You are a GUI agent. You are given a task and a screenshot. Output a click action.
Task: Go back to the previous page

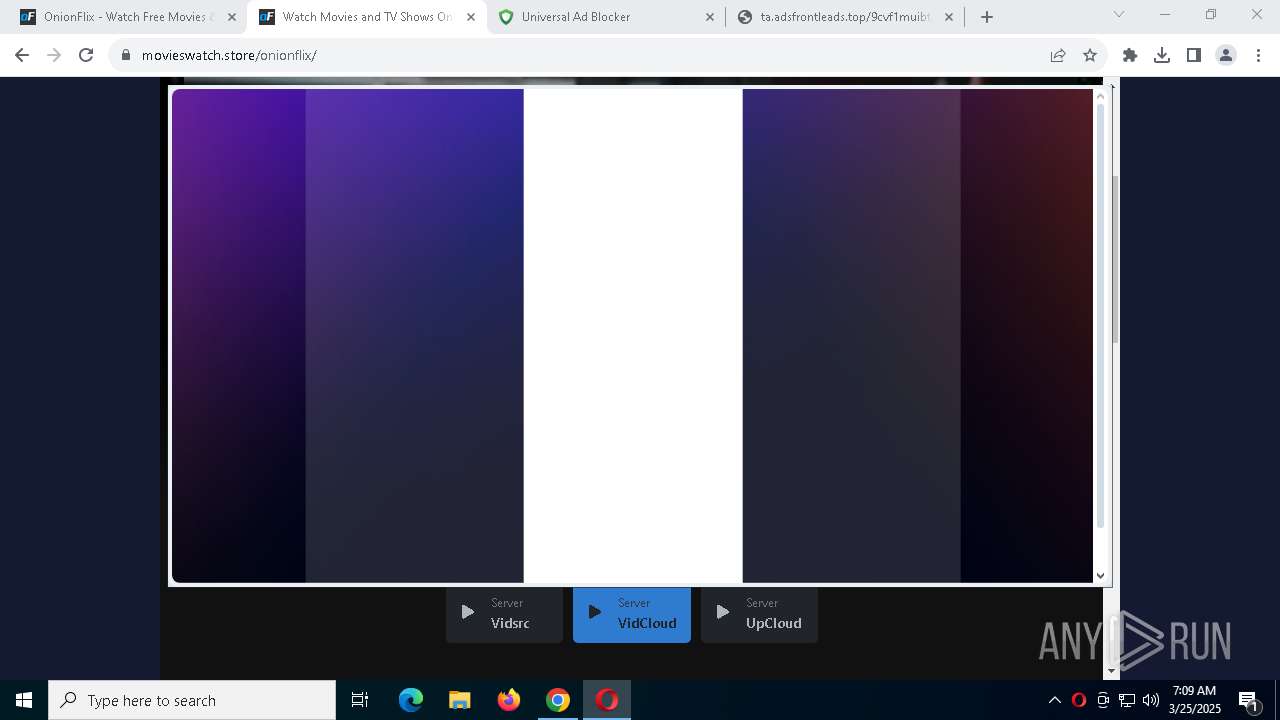point(22,55)
